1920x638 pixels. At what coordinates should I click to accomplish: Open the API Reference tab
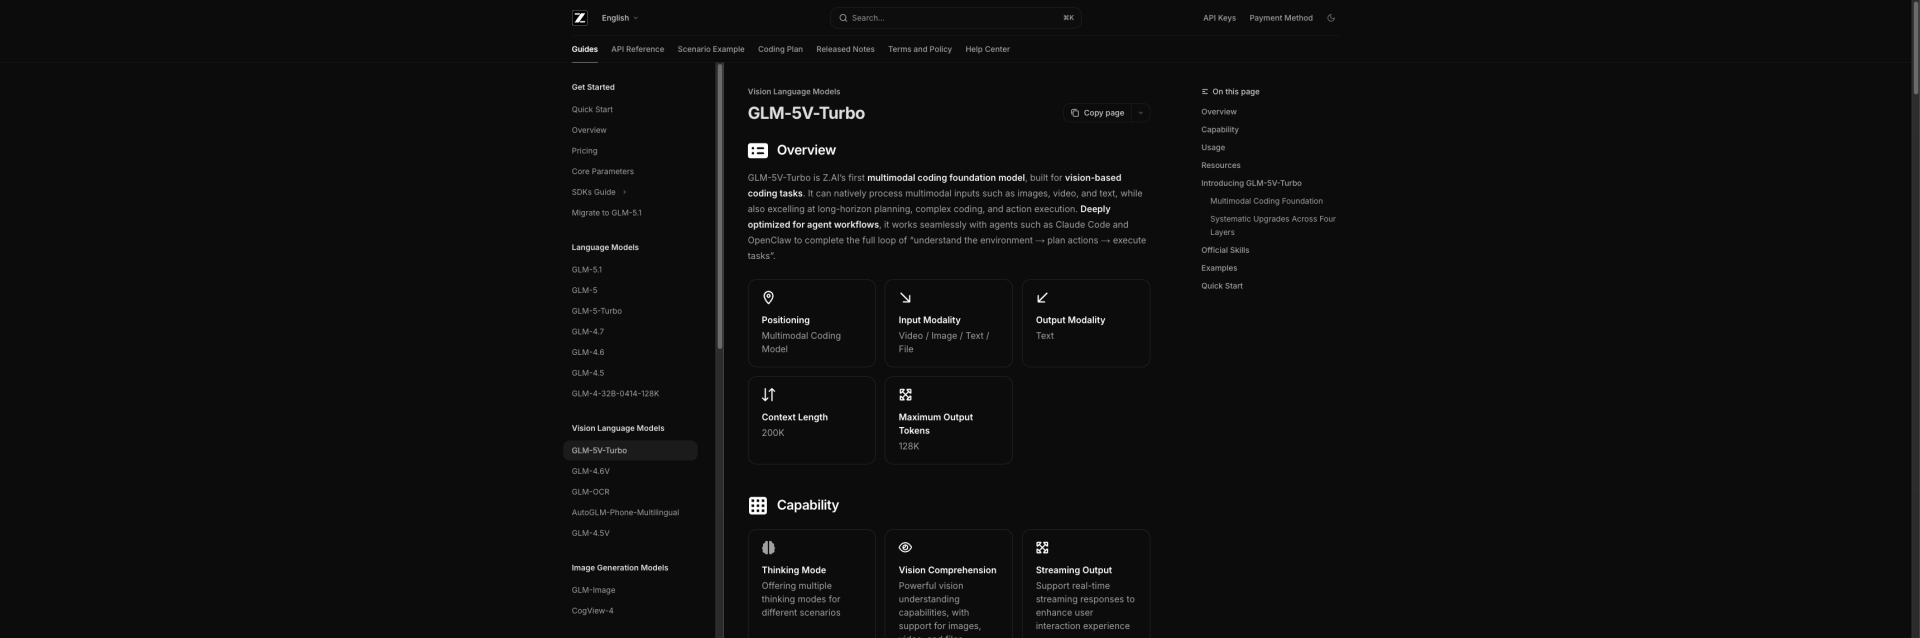tap(638, 49)
